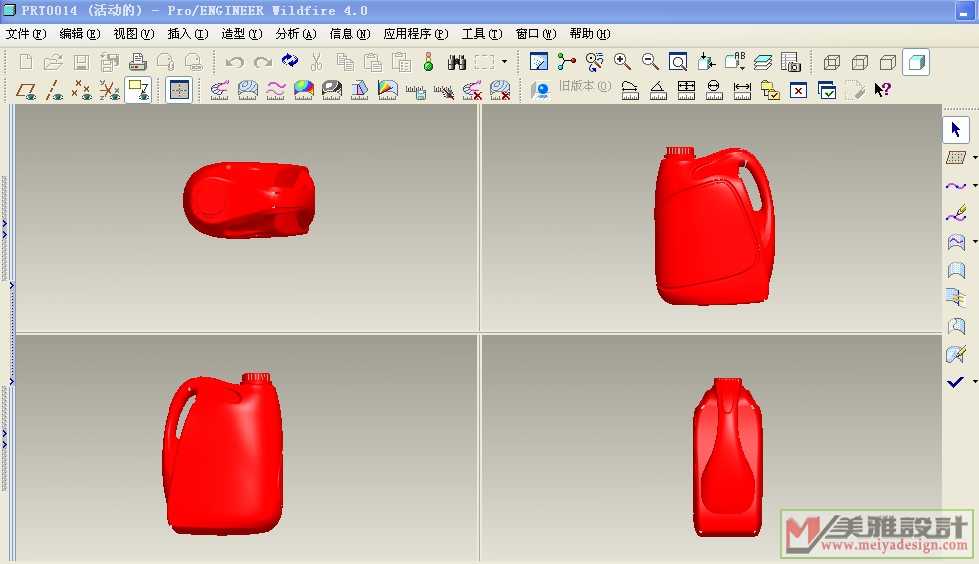Click the Distance measure icon
The image size is (979, 564).
(x=631, y=91)
